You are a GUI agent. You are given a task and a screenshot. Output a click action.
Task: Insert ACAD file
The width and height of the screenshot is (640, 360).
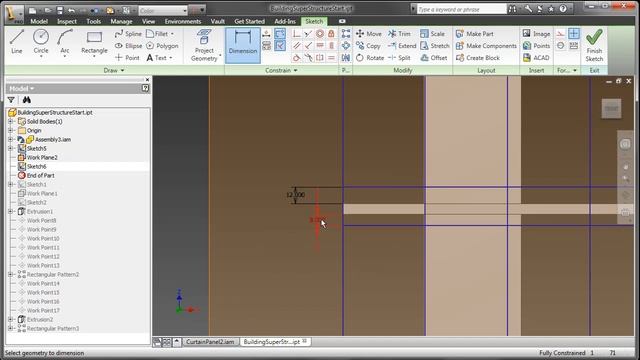536,58
